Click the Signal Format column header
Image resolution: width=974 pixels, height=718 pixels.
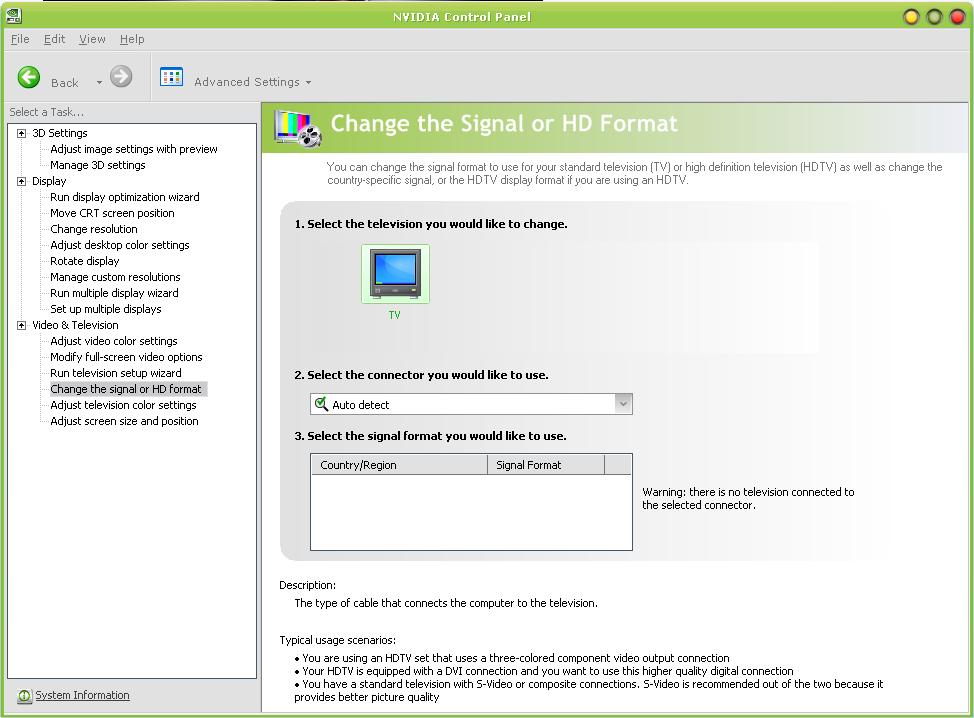point(545,465)
